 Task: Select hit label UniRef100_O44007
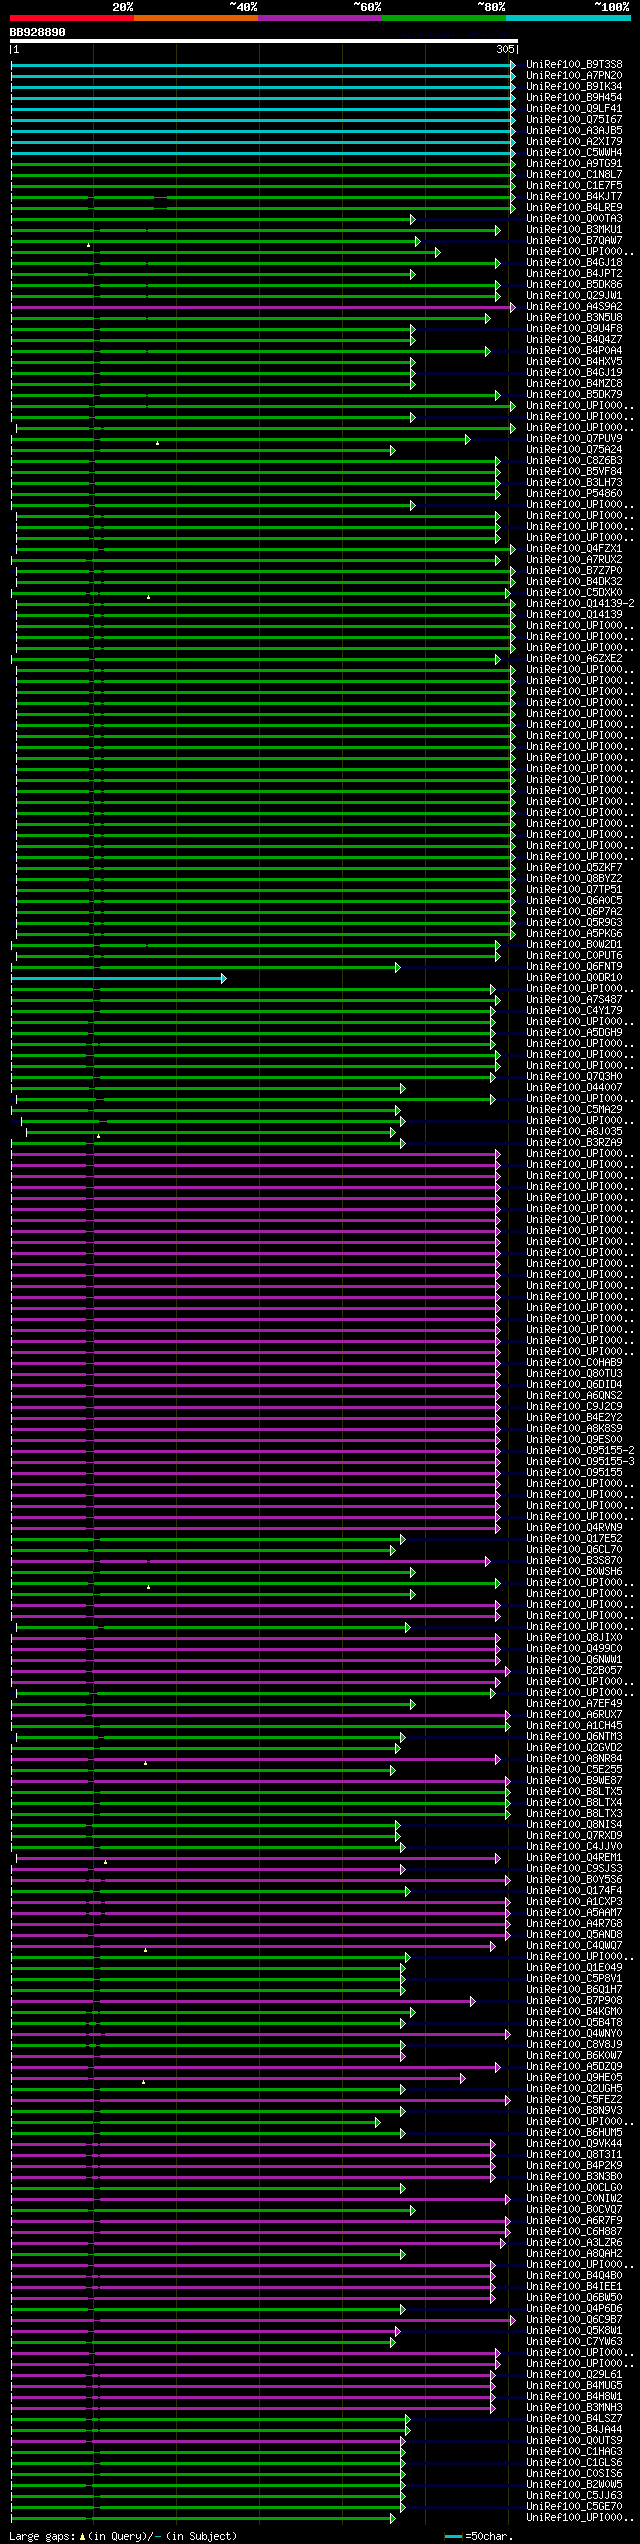tap(574, 1088)
